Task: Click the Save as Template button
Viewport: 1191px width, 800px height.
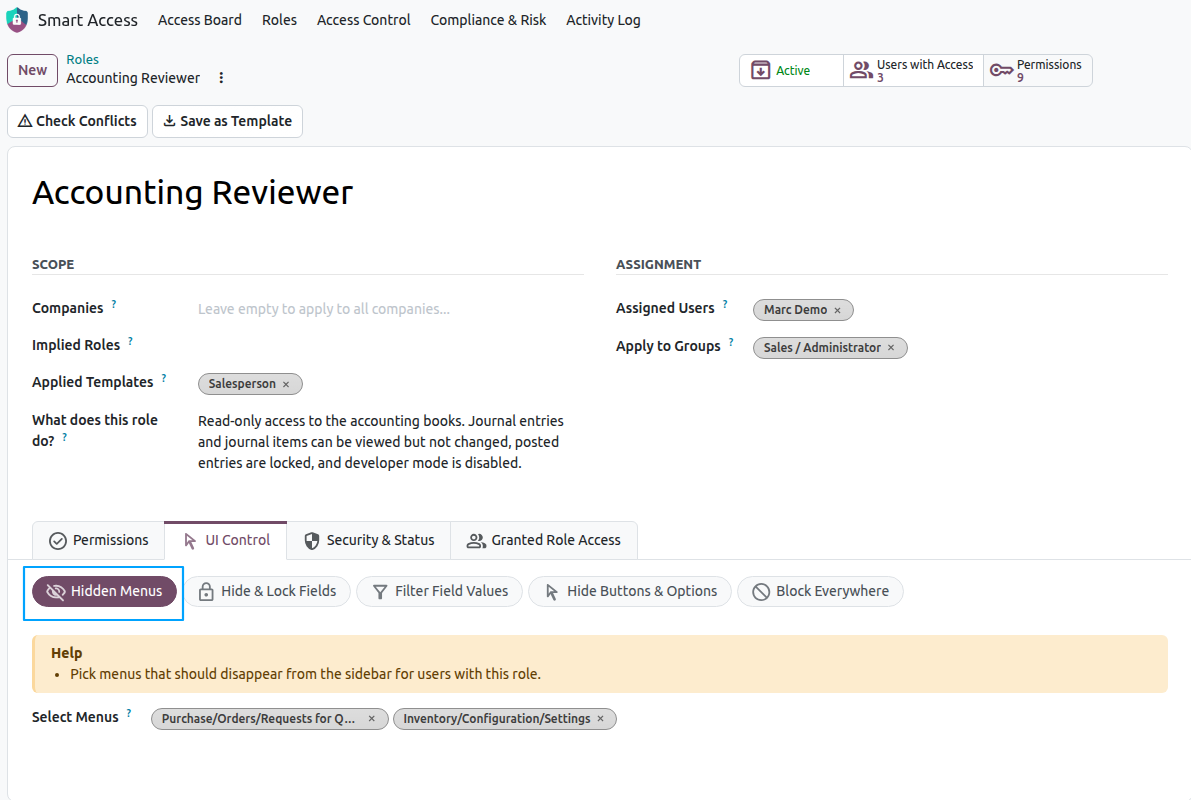Action: [228, 122]
